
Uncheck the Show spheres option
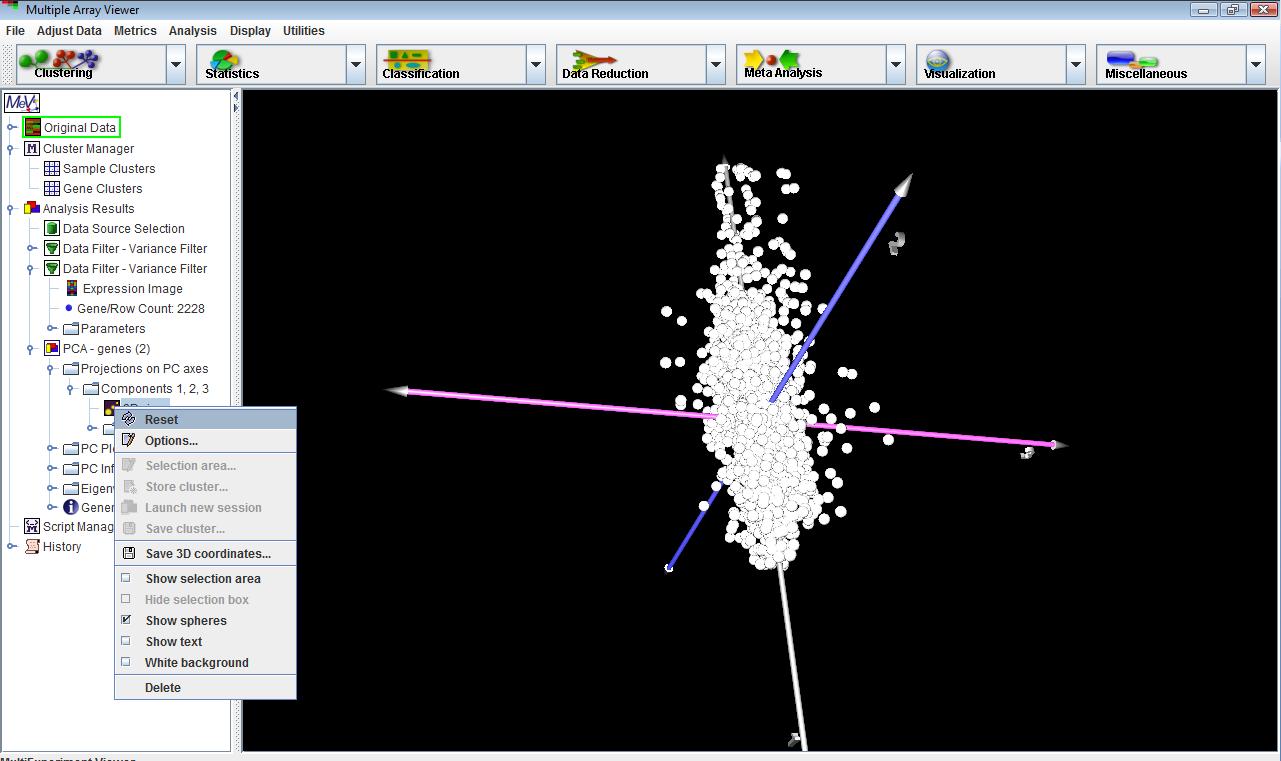(126, 620)
